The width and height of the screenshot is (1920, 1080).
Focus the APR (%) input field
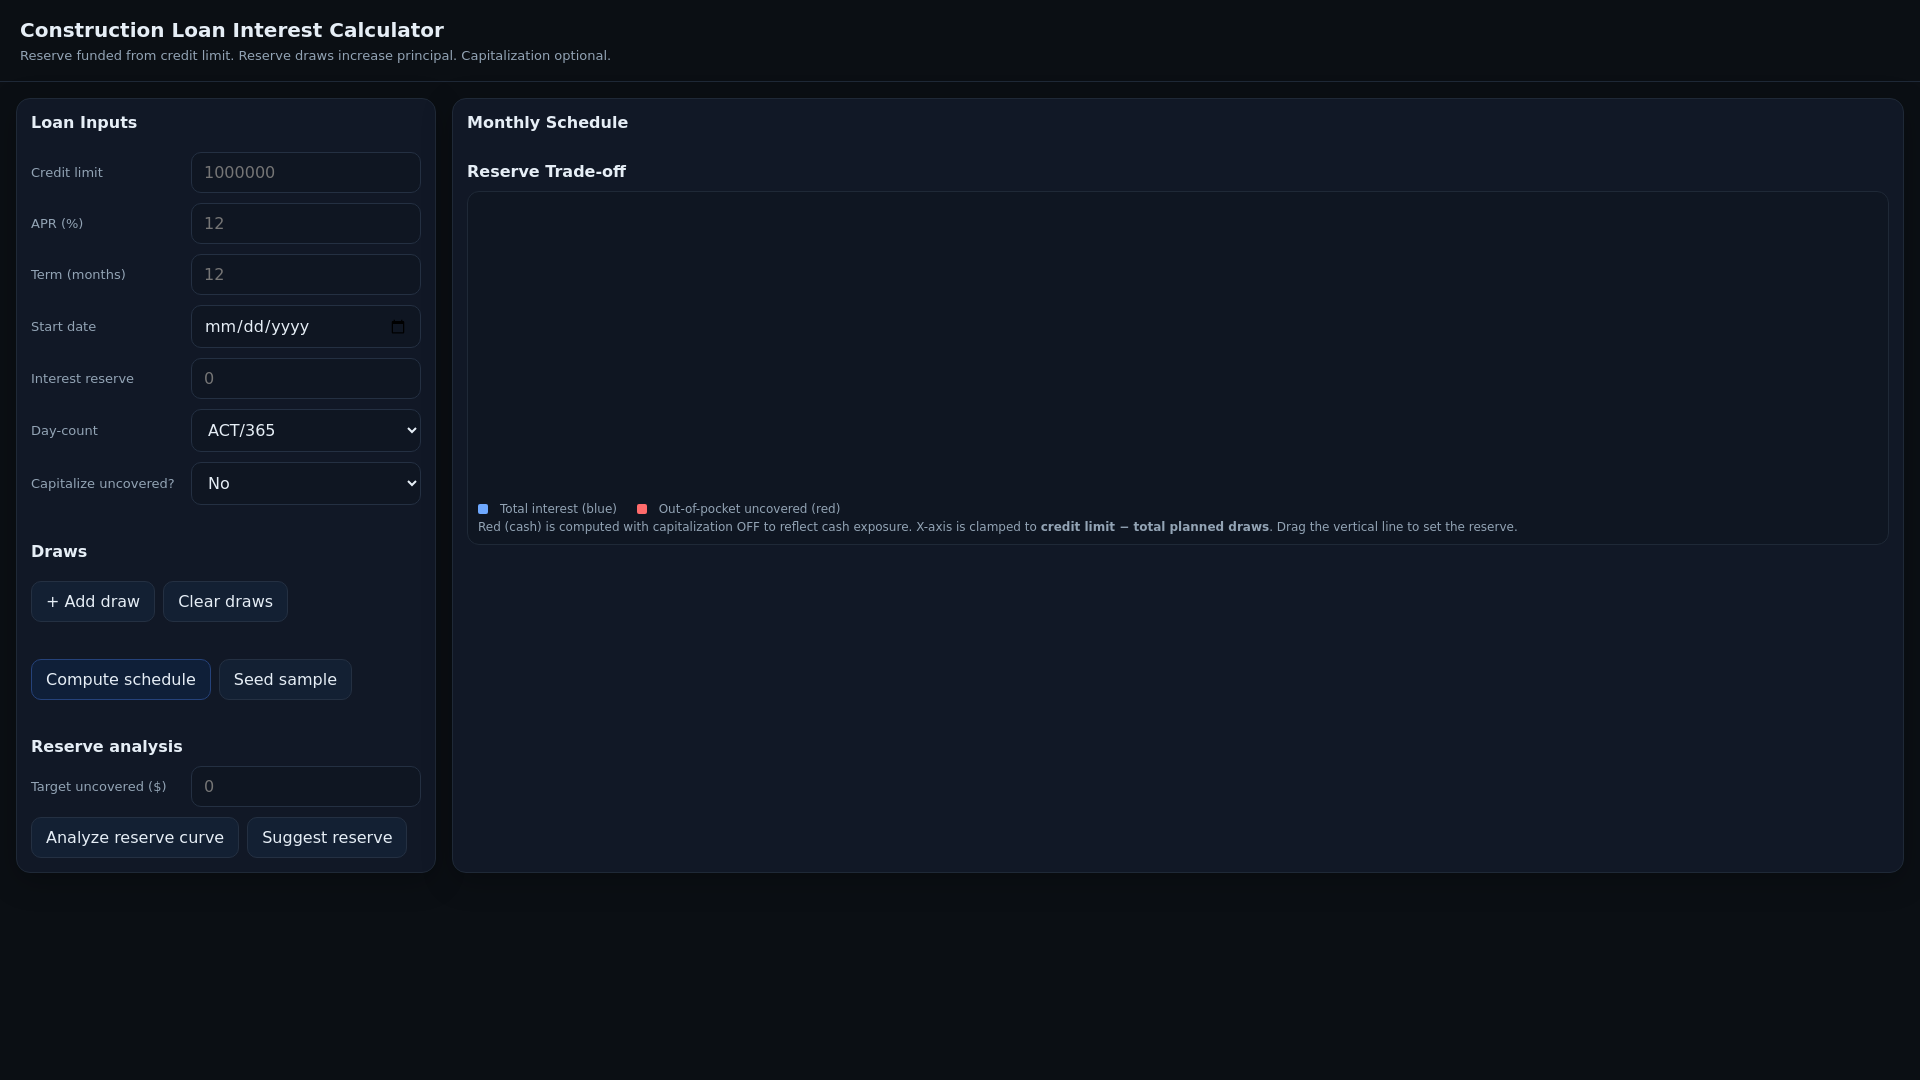pyautogui.click(x=306, y=223)
